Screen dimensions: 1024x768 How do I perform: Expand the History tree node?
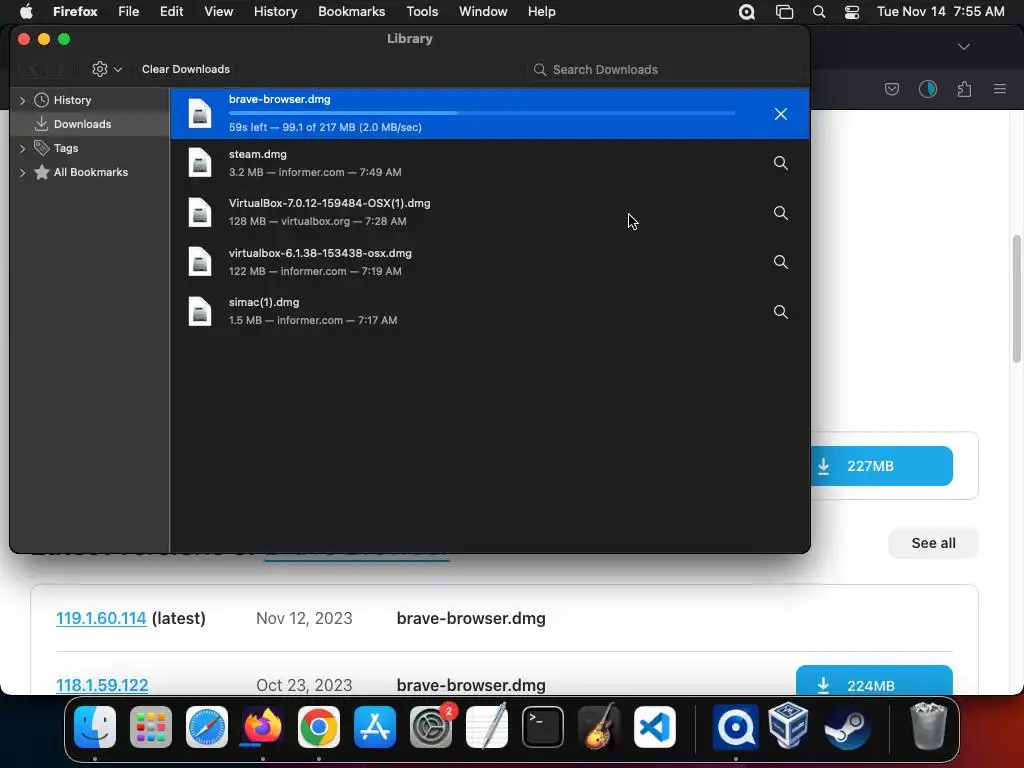[x=22, y=100]
